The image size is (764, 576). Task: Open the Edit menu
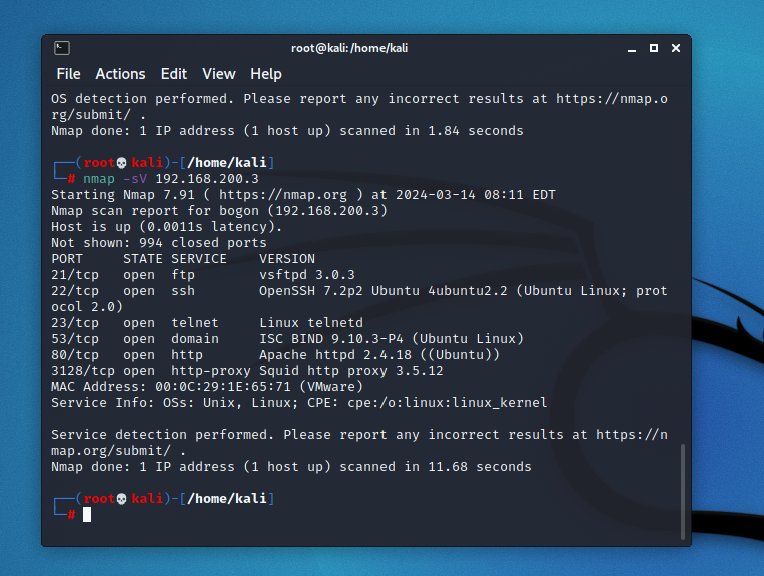point(174,74)
